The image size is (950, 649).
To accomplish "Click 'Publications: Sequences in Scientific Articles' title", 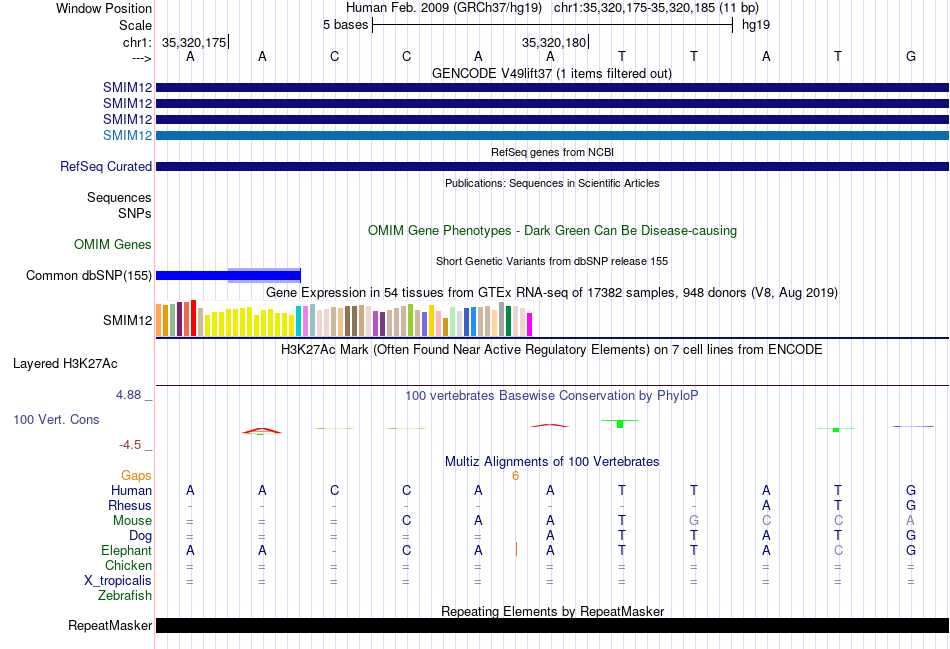I will [552, 183].
